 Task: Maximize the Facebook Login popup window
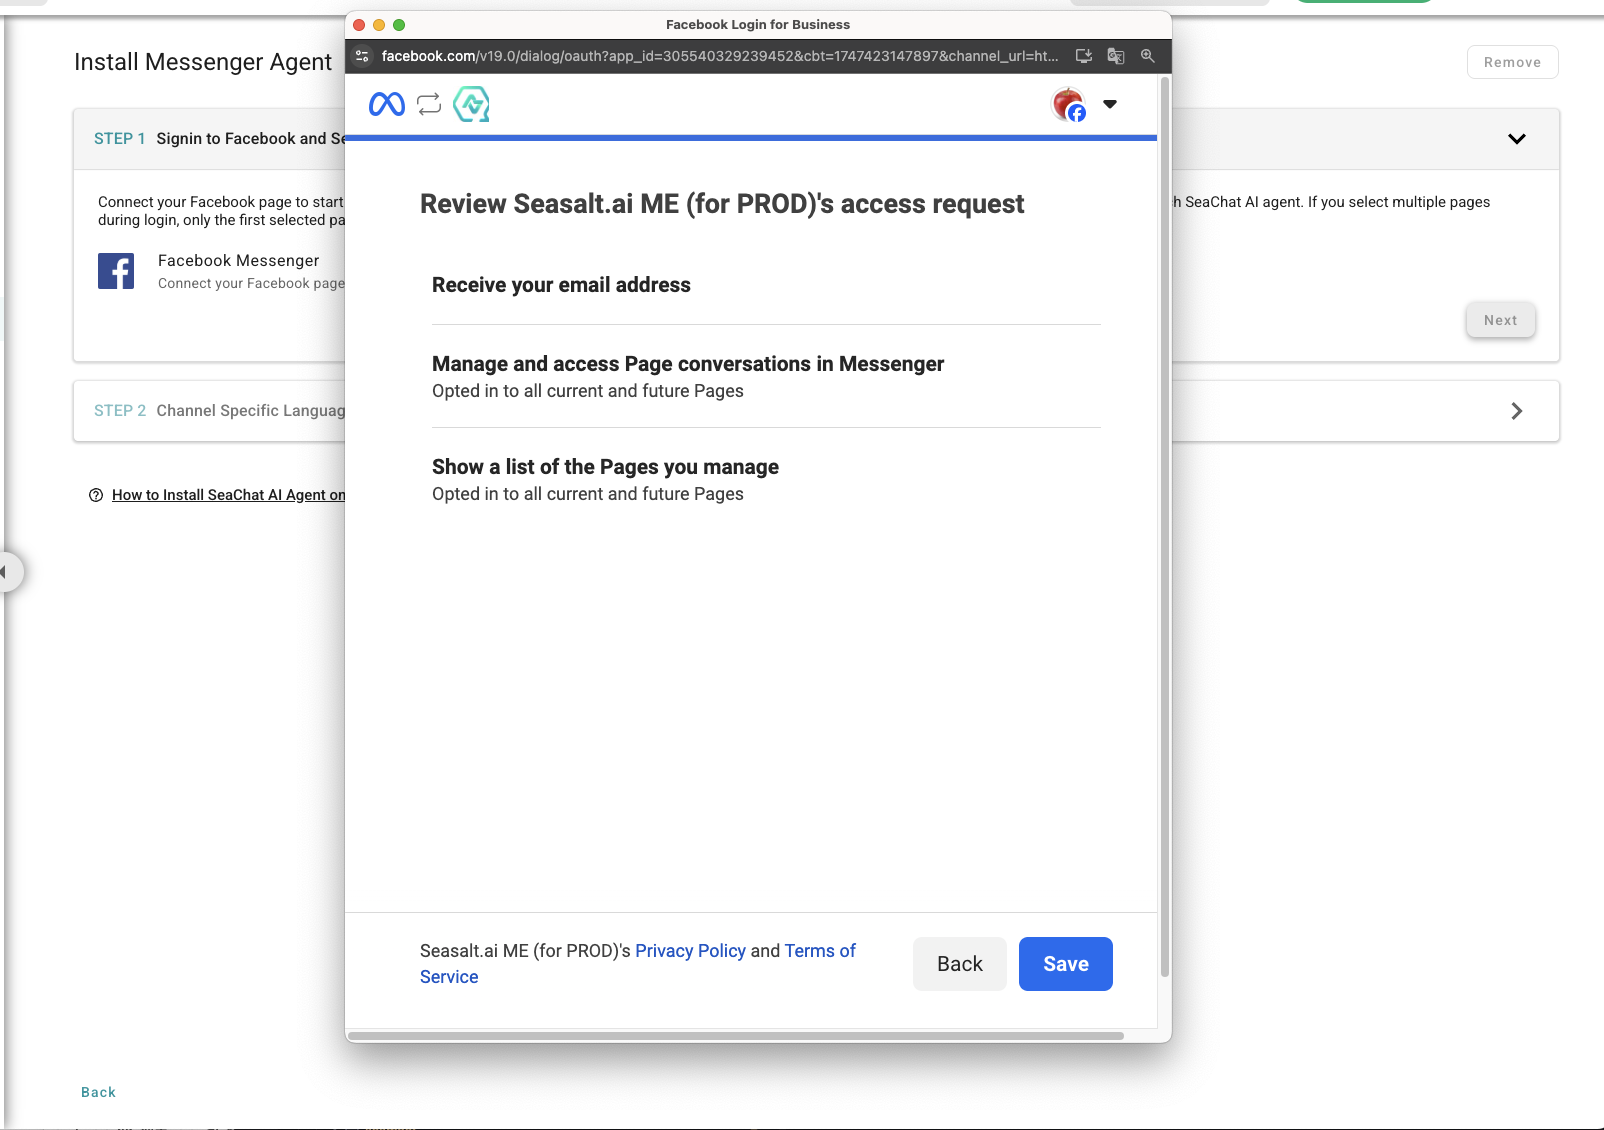pos(399,25)
